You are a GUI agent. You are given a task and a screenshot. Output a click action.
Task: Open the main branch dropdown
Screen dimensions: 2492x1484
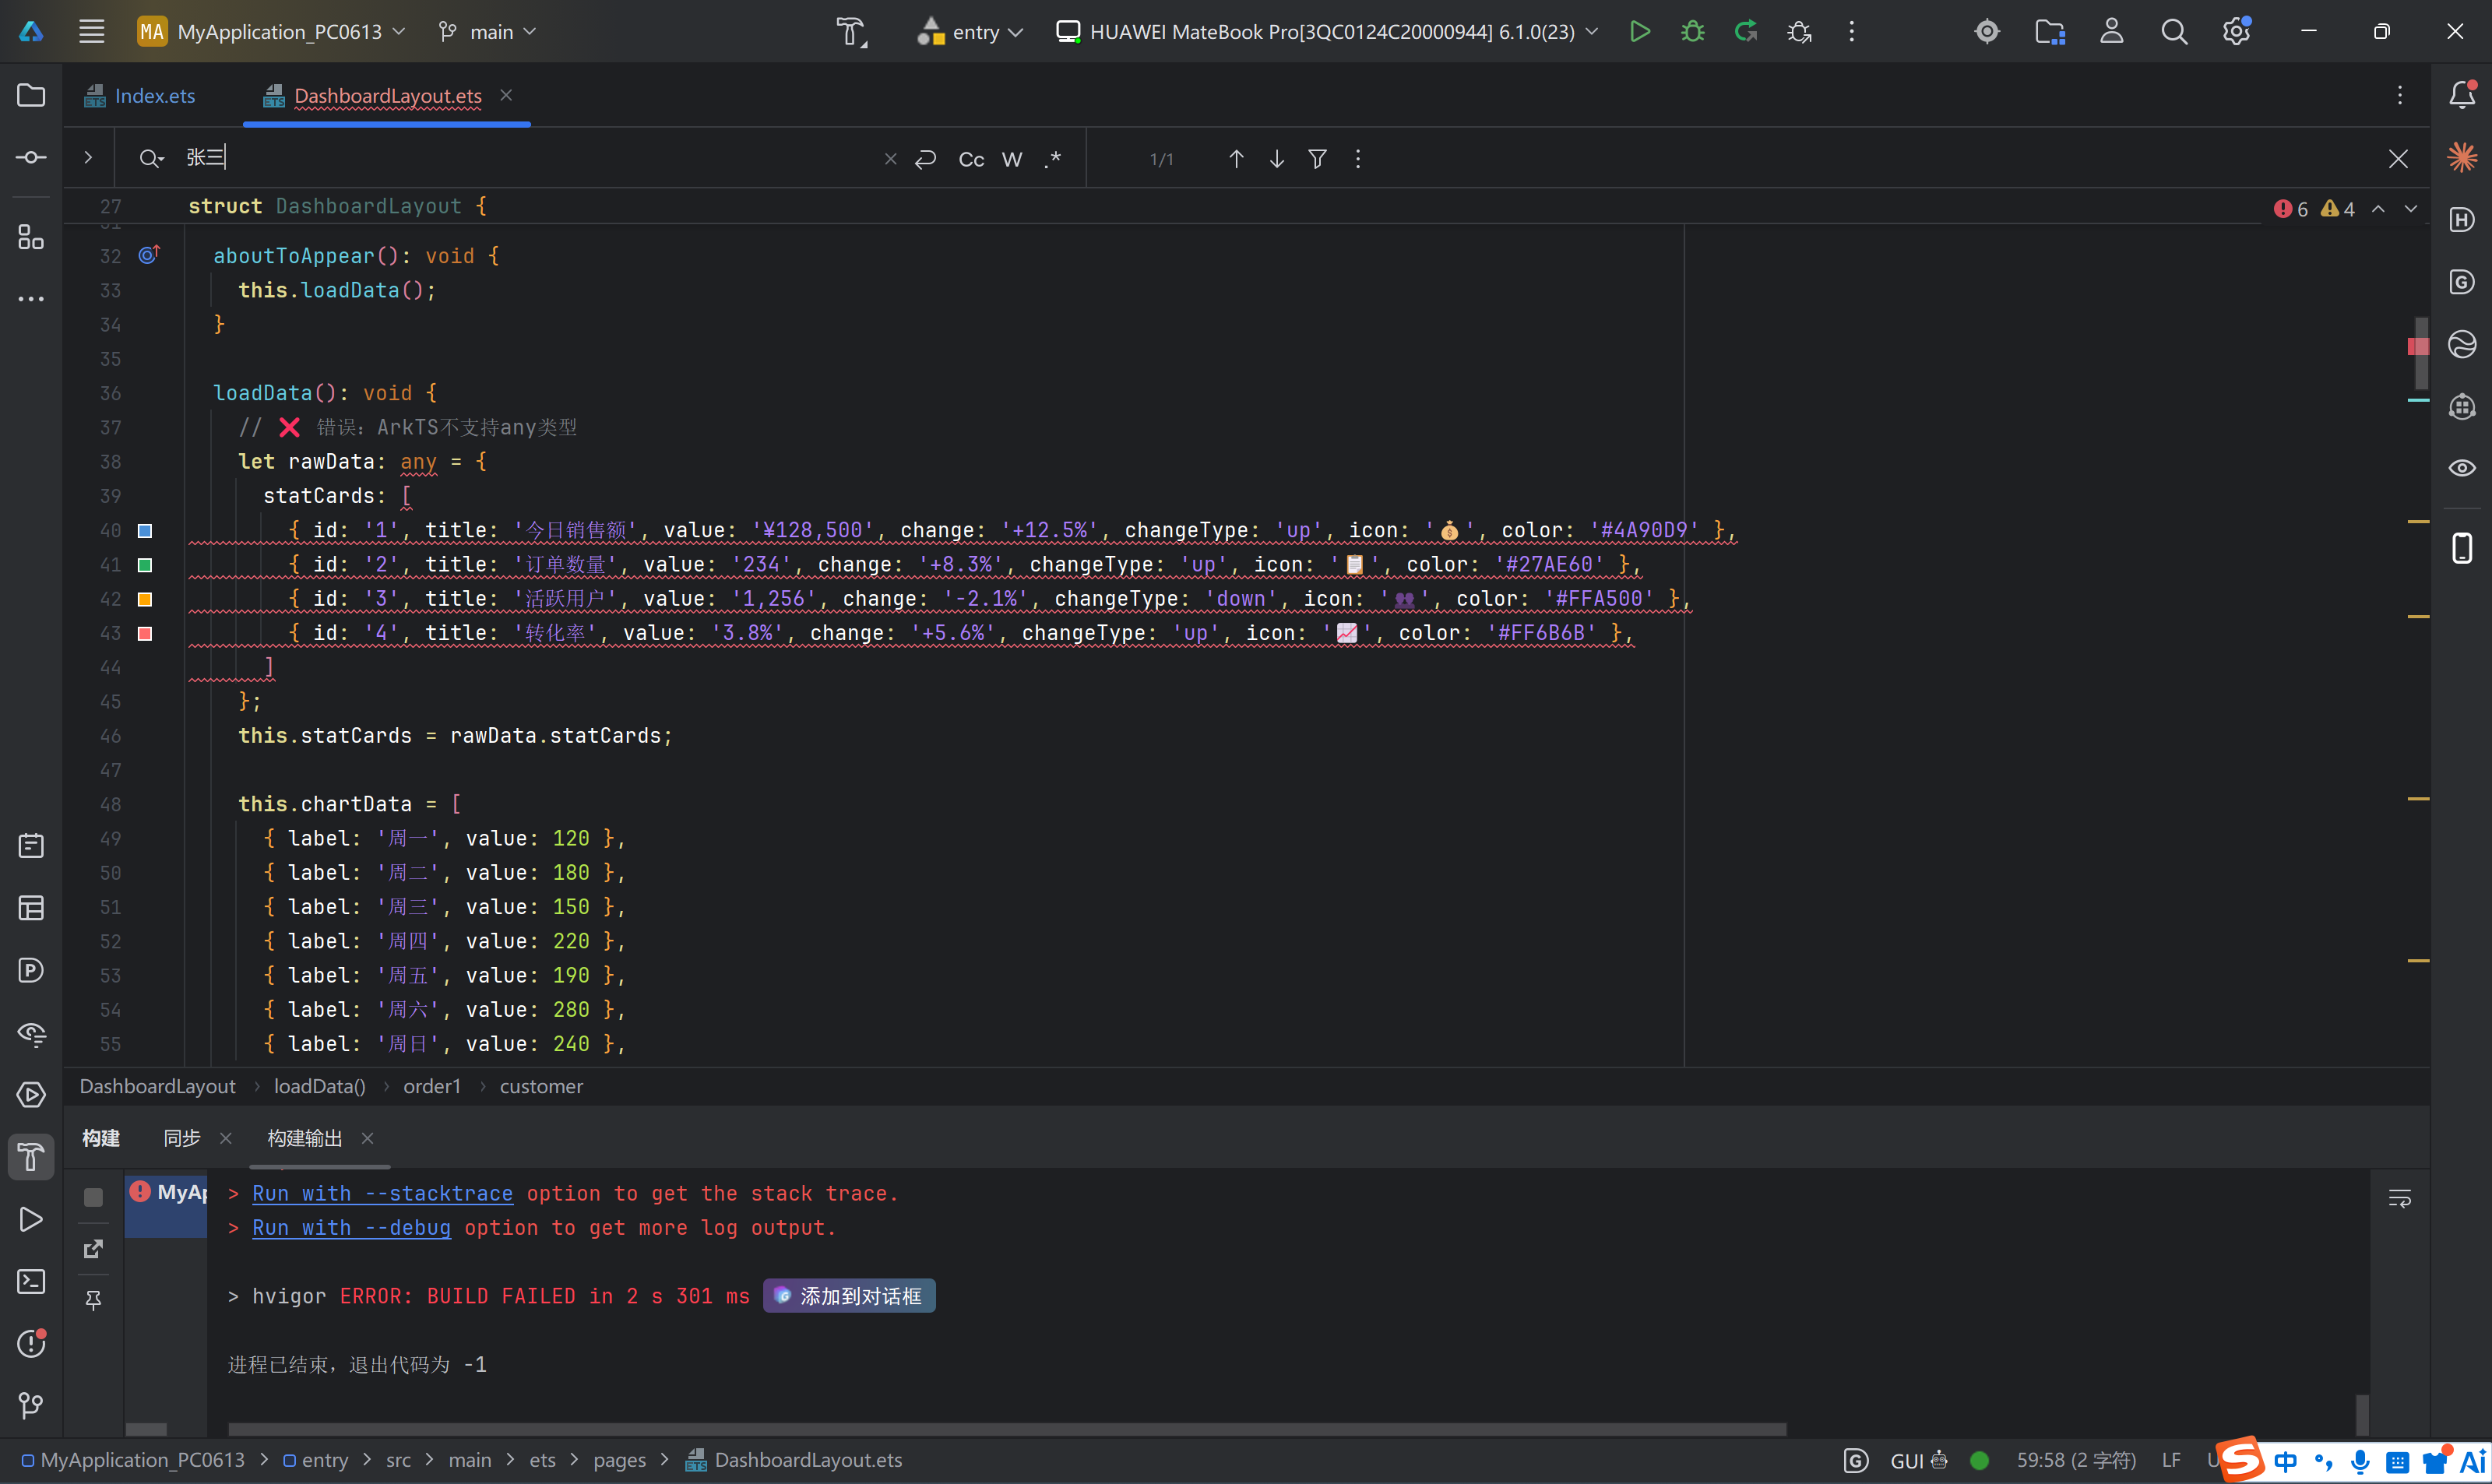point(487,32)
